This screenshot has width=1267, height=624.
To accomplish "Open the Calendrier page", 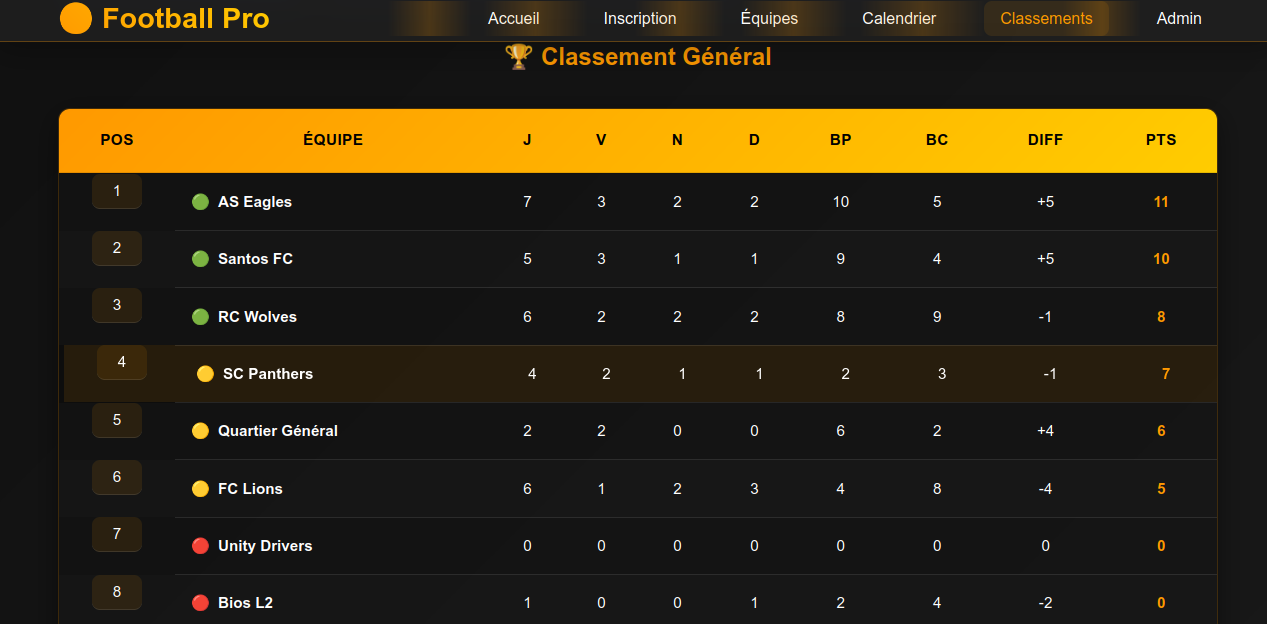I will point(899,18).
